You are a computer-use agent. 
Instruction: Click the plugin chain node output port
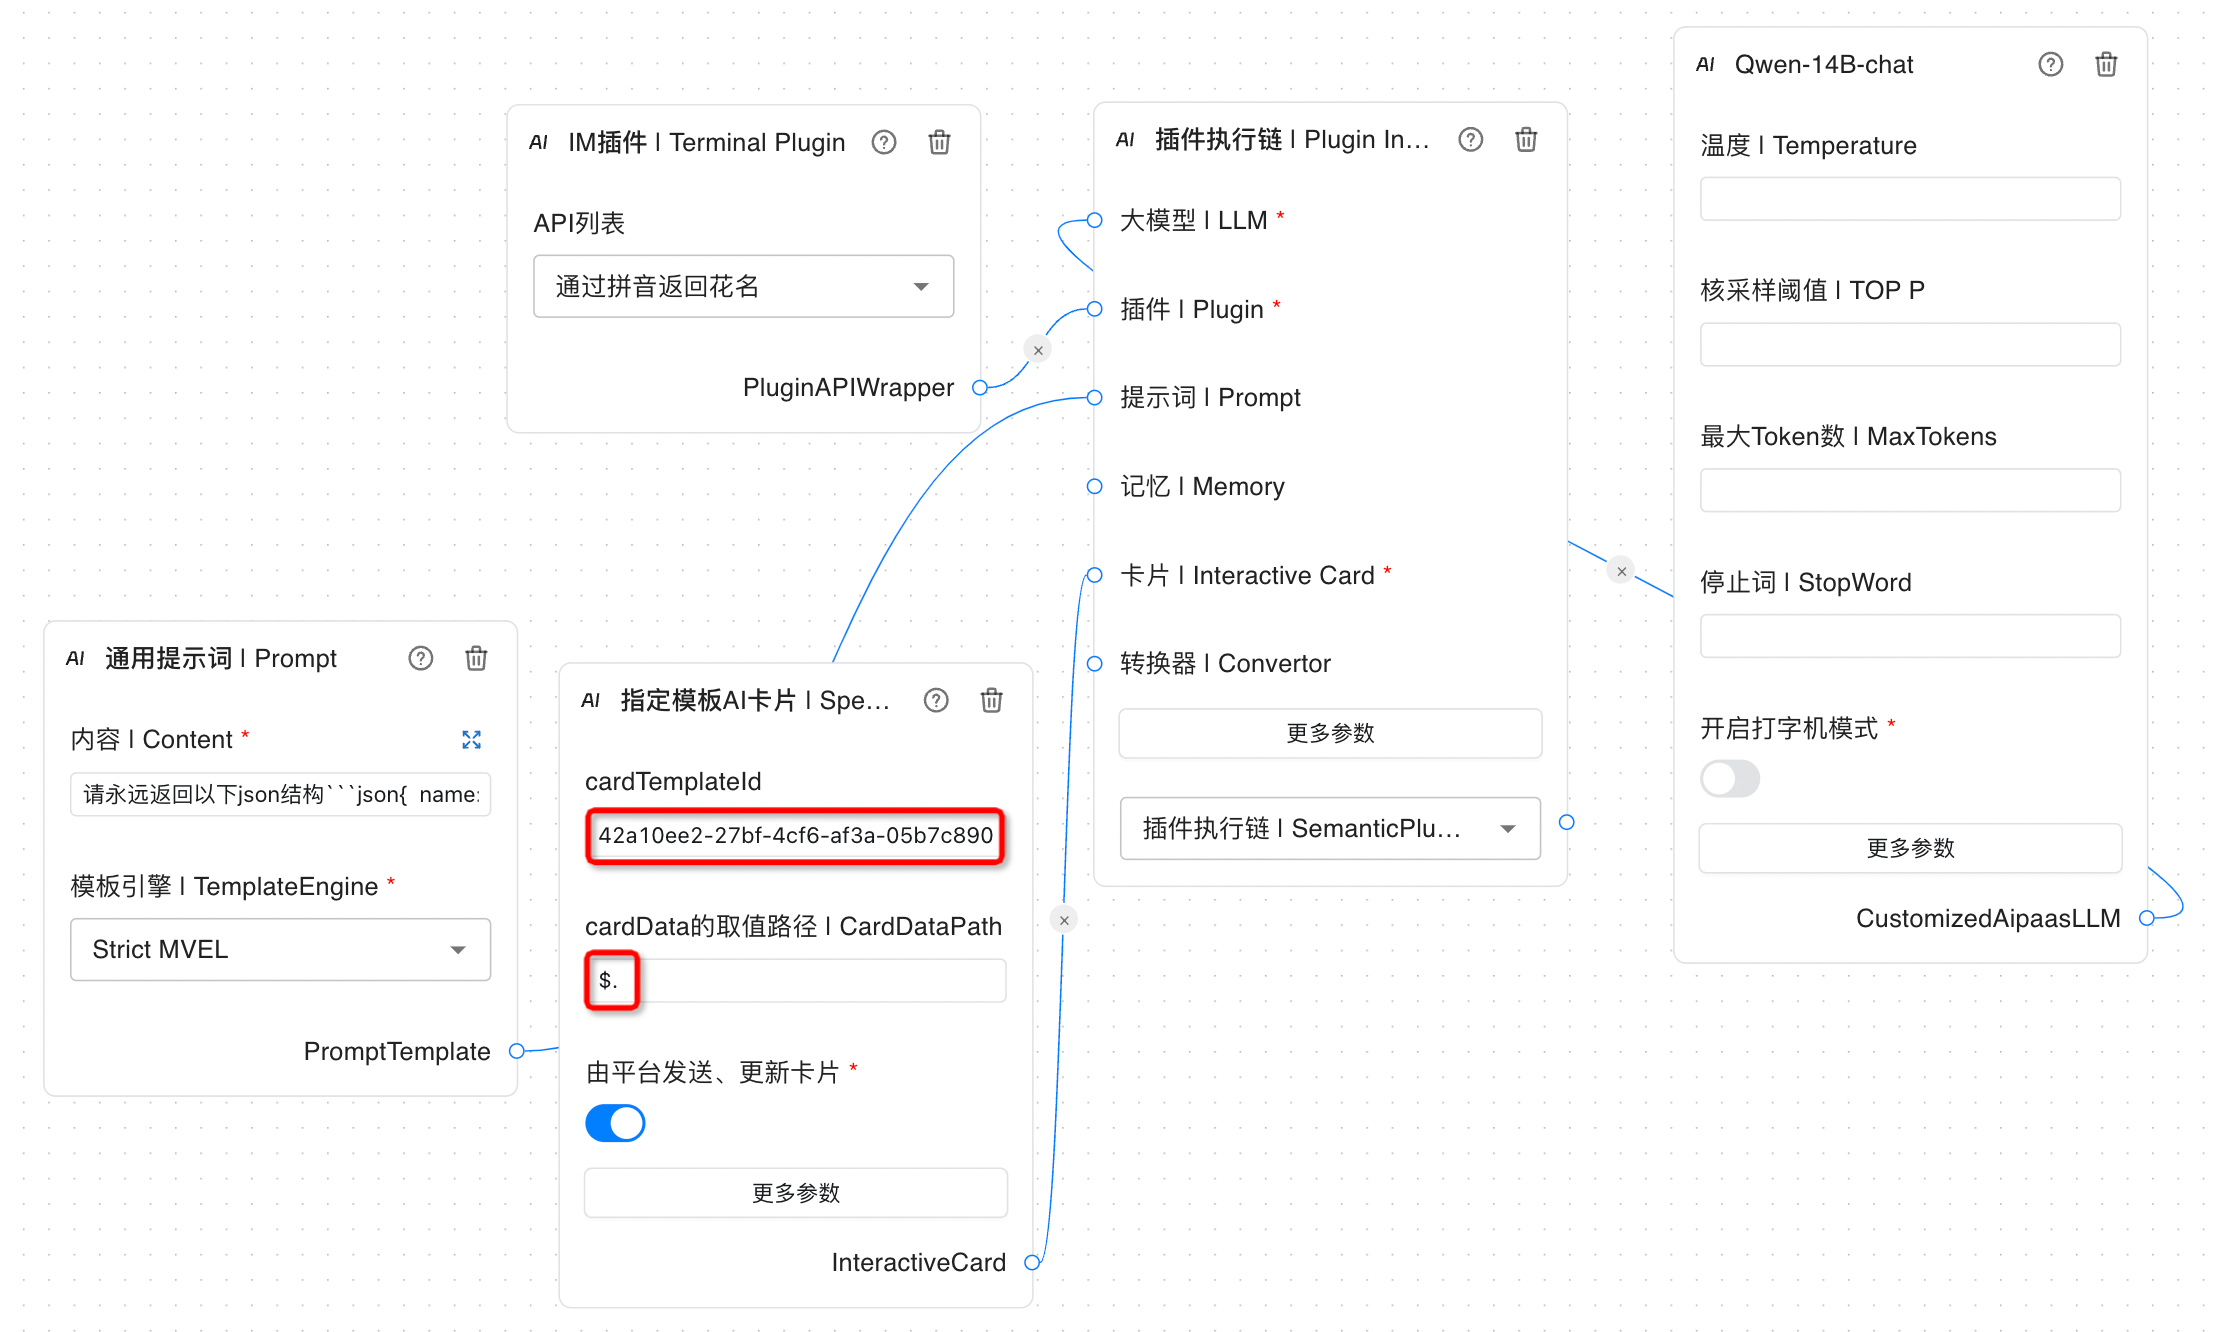point(1567,822)
